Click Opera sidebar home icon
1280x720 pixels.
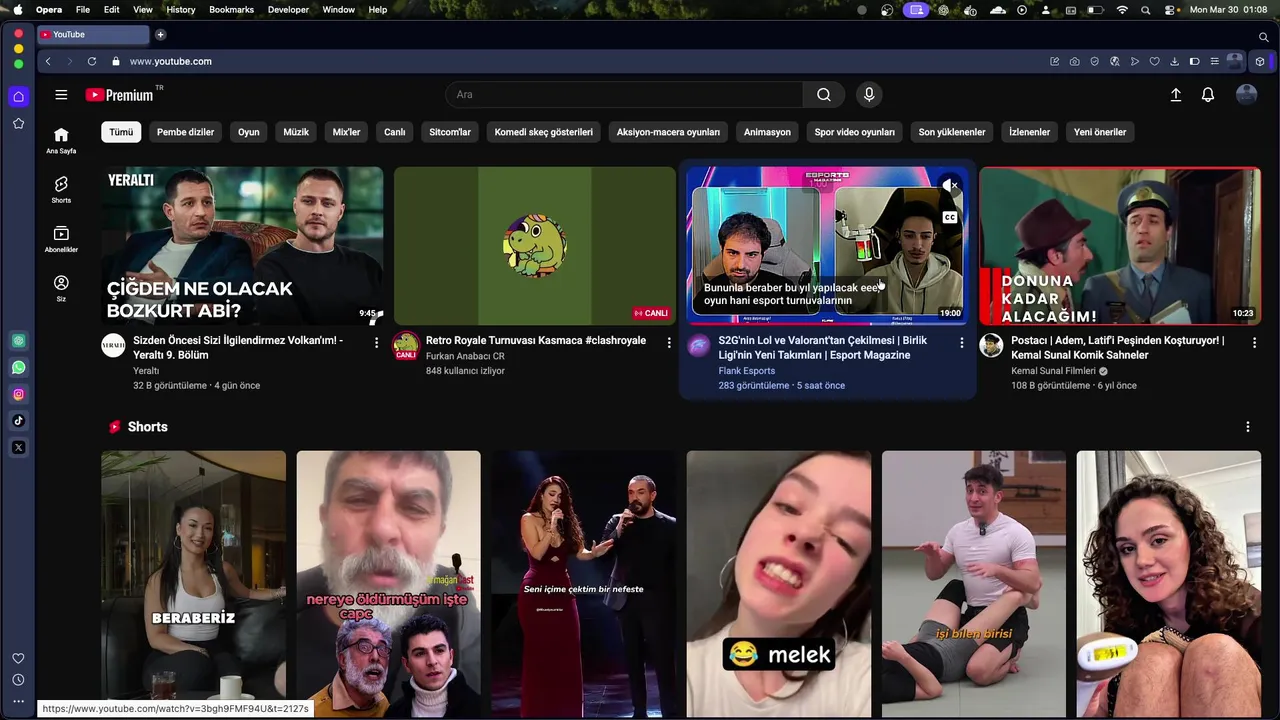pos(18,97)
